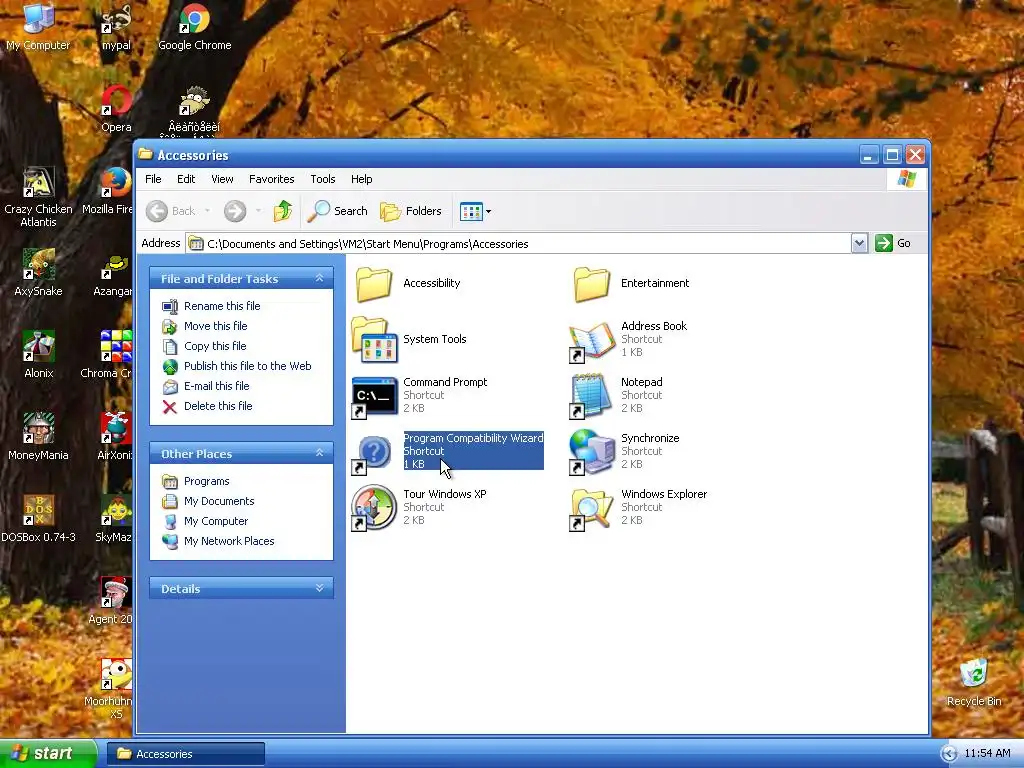
Task: Open the Entertainment folder icon
Action: click(592, 285)
